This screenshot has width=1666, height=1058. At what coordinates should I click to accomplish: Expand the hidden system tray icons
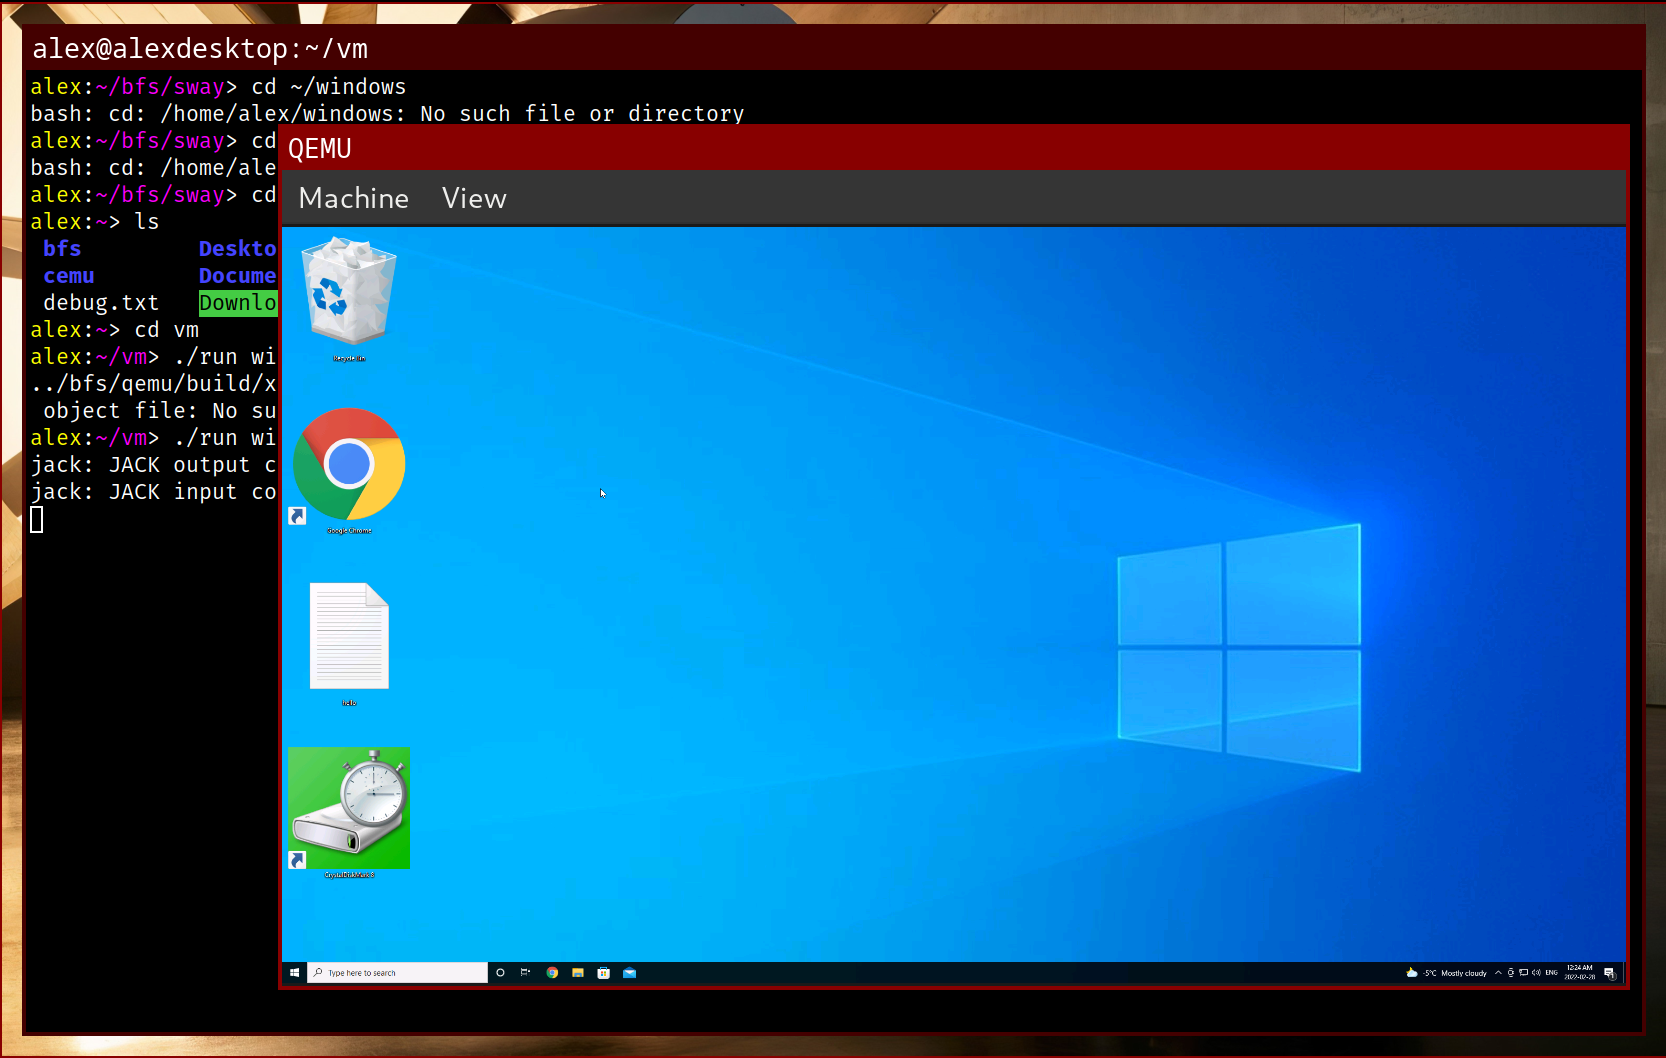[1498, 972]
